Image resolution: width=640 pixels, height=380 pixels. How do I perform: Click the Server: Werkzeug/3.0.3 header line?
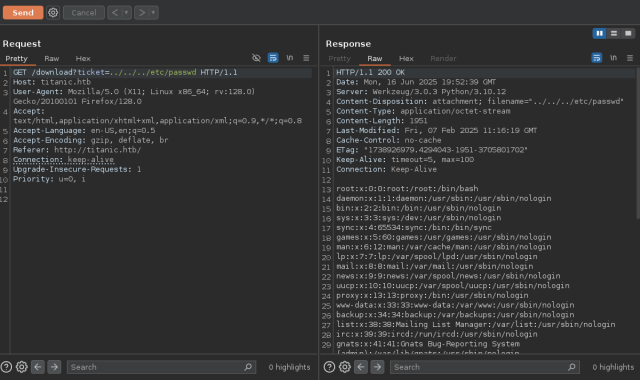pos(421,92)
